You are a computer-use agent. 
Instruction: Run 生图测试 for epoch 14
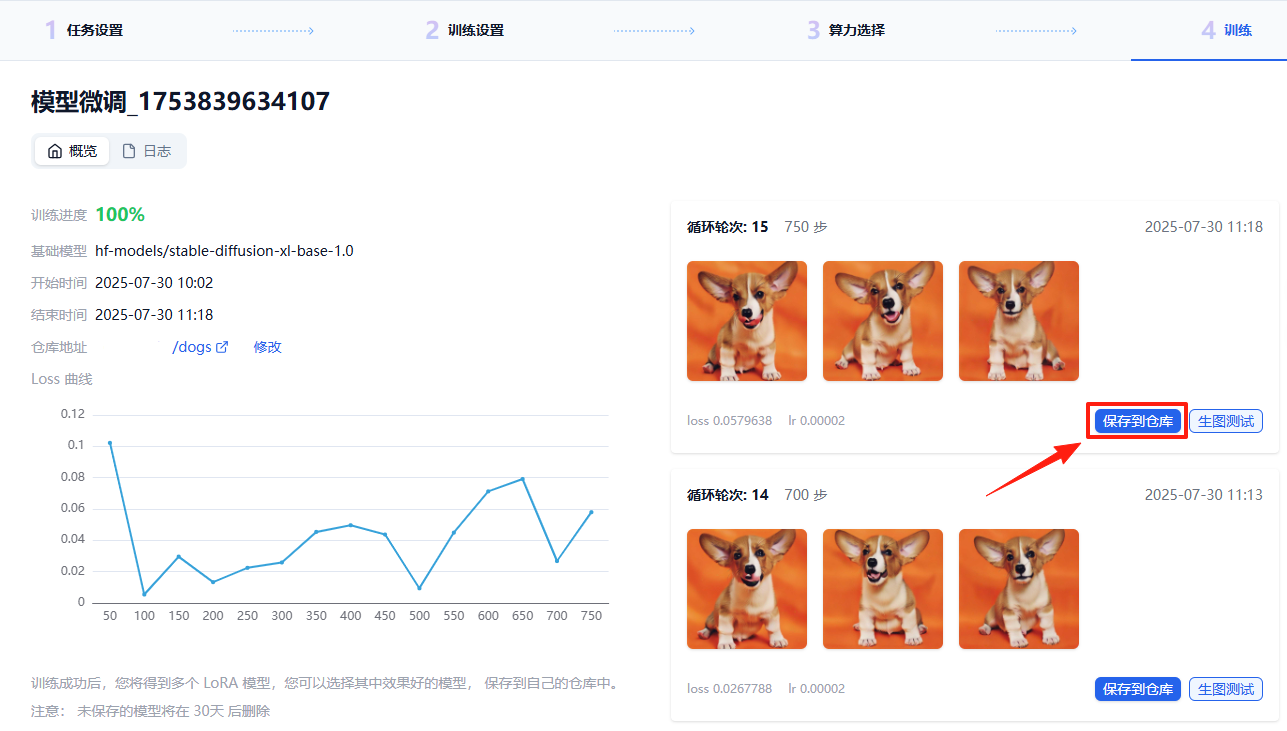(1226, 689)
